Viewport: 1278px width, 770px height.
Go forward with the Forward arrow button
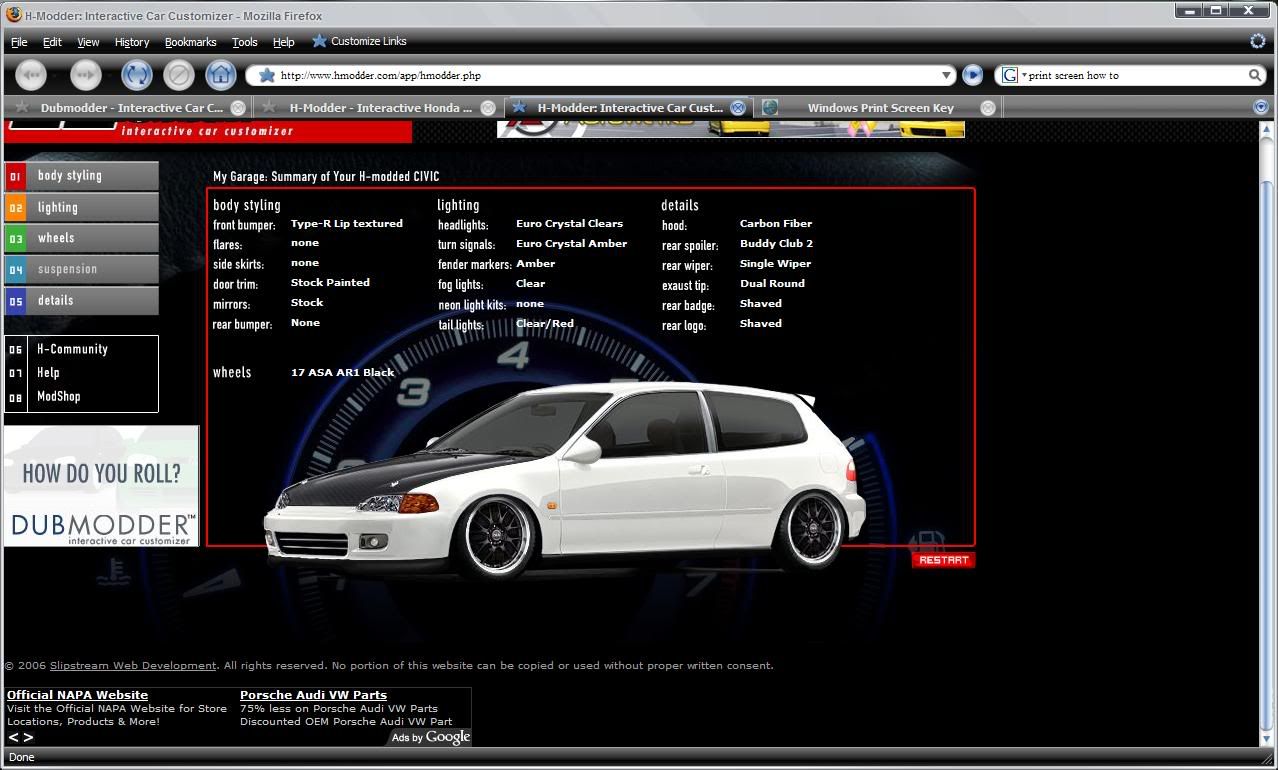[x=86, y=75]
